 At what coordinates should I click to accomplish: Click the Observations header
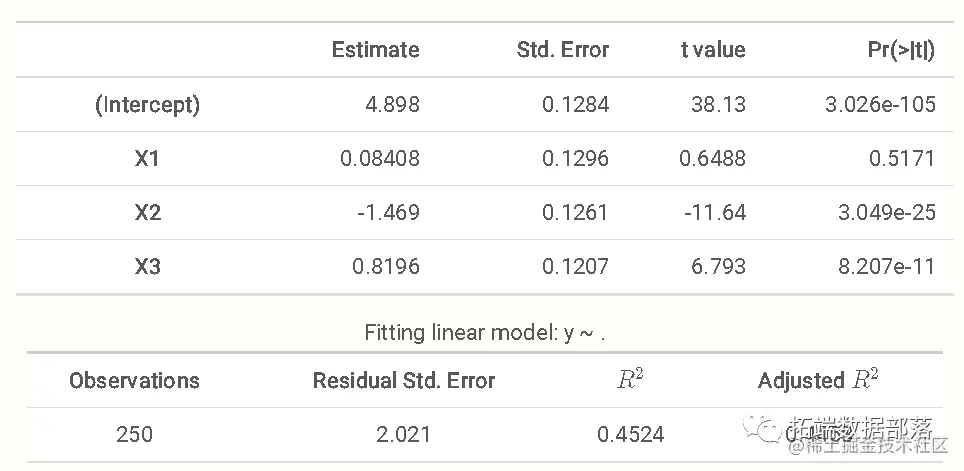pos(134,381)
